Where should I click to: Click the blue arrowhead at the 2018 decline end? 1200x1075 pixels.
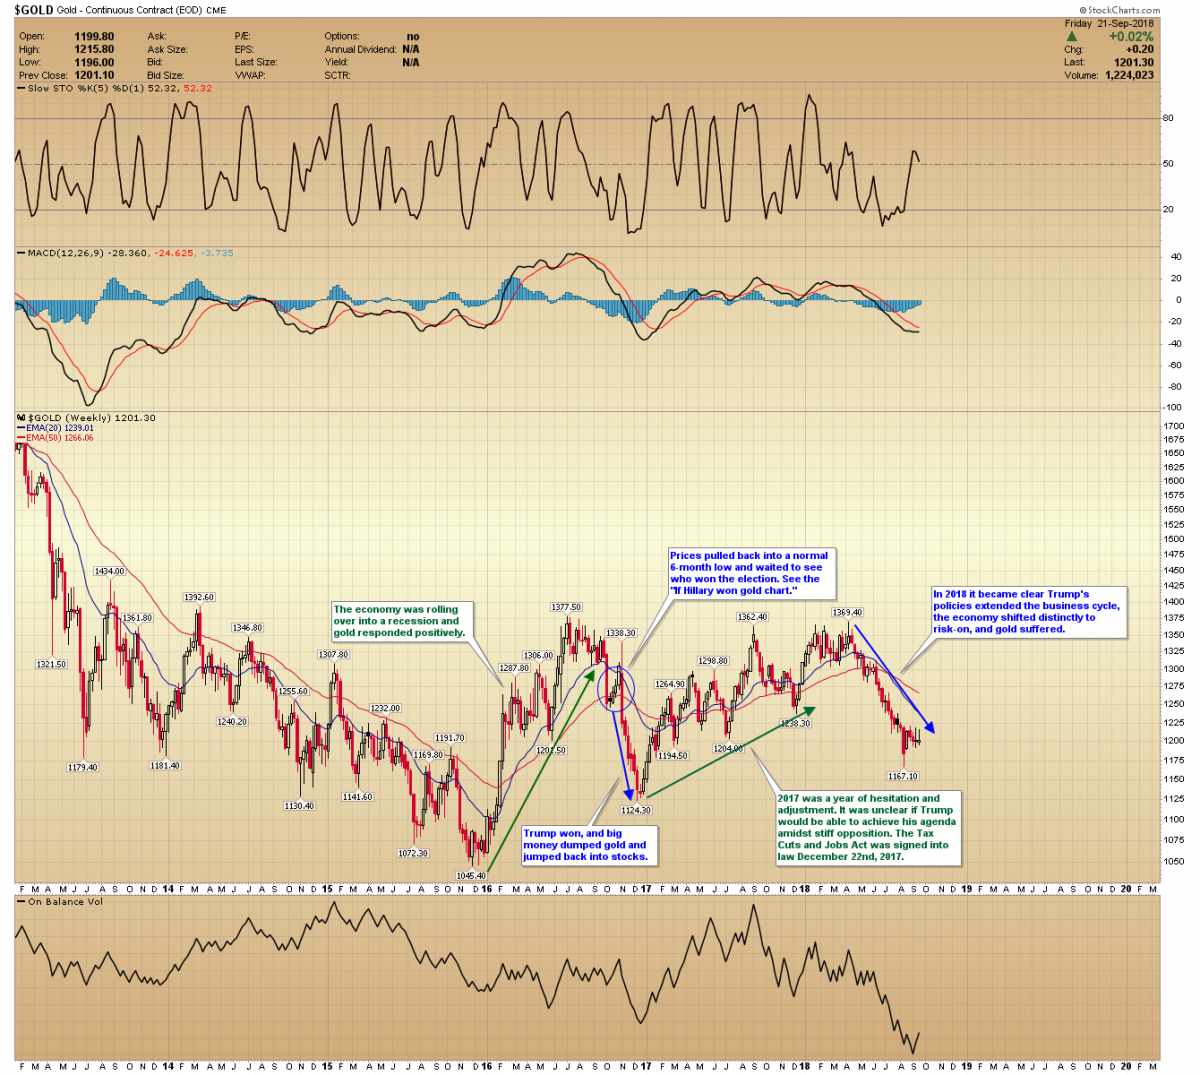[930, 727]
